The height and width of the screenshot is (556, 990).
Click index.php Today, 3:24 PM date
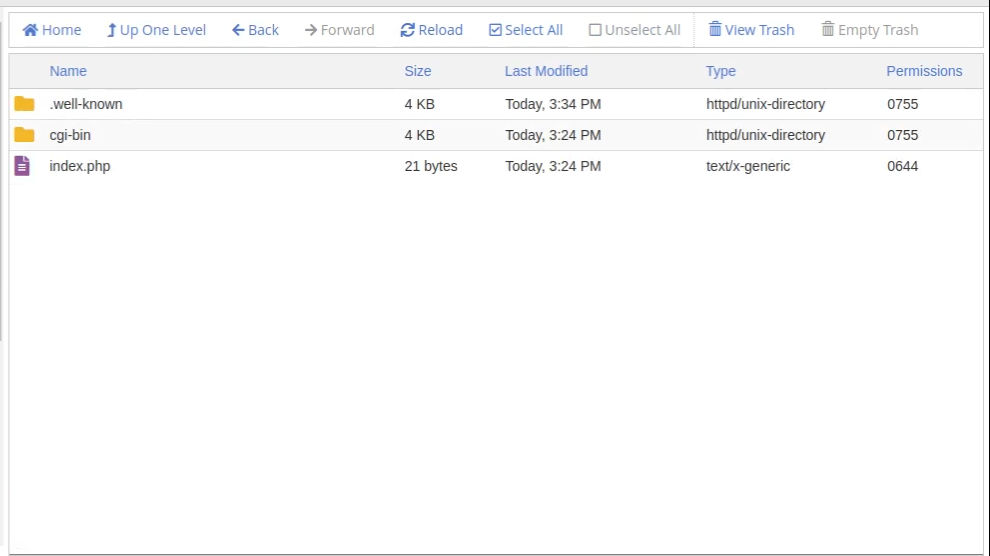553,166
